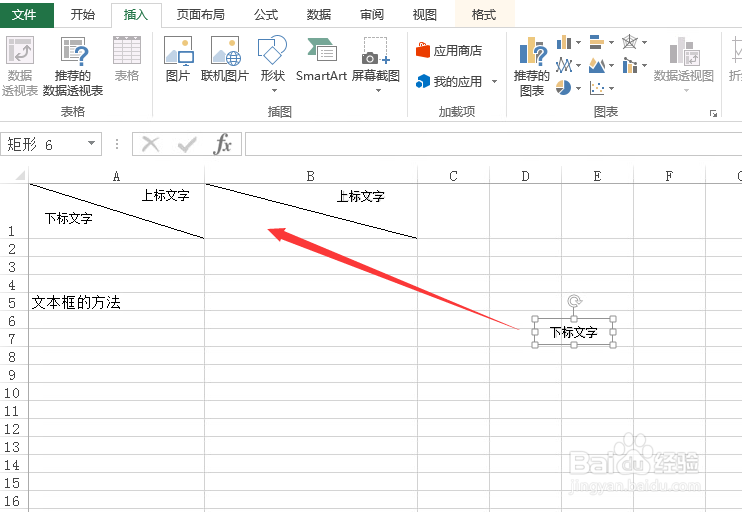Insert a SmartArt graphic
742x512 pixels.
(x=321, y=59)
